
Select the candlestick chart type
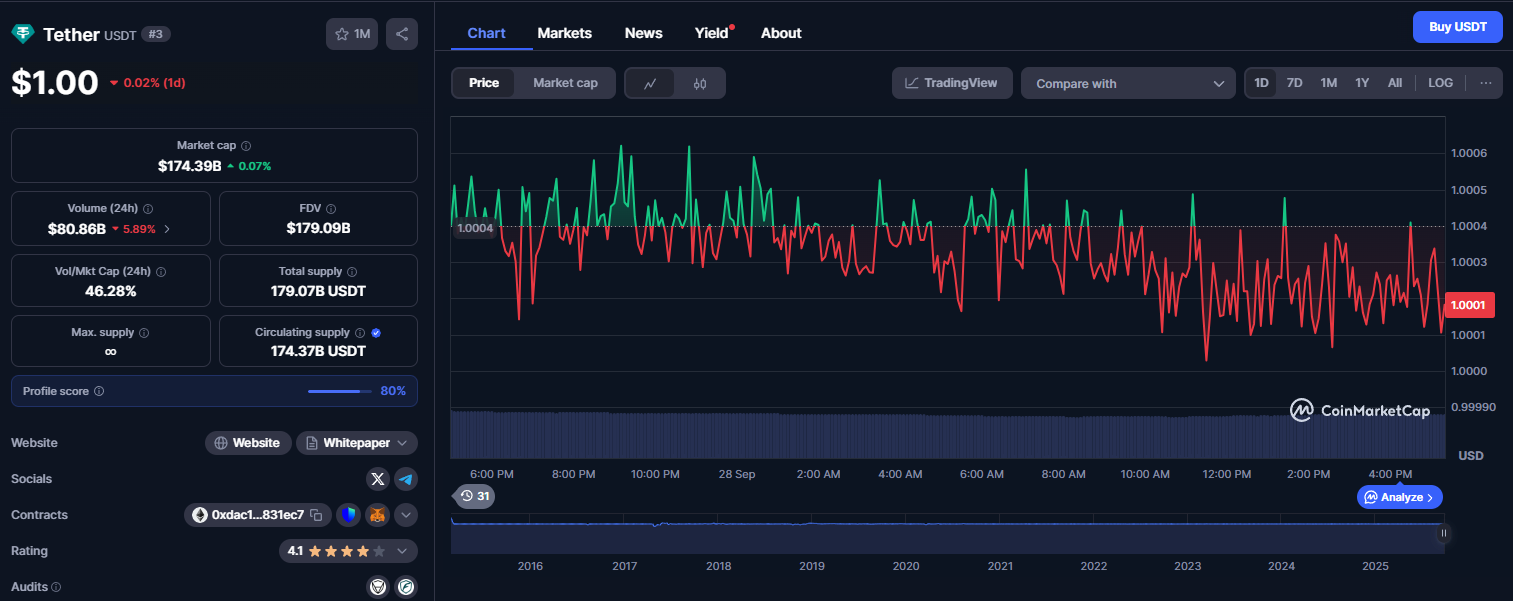tap(700, 83)
